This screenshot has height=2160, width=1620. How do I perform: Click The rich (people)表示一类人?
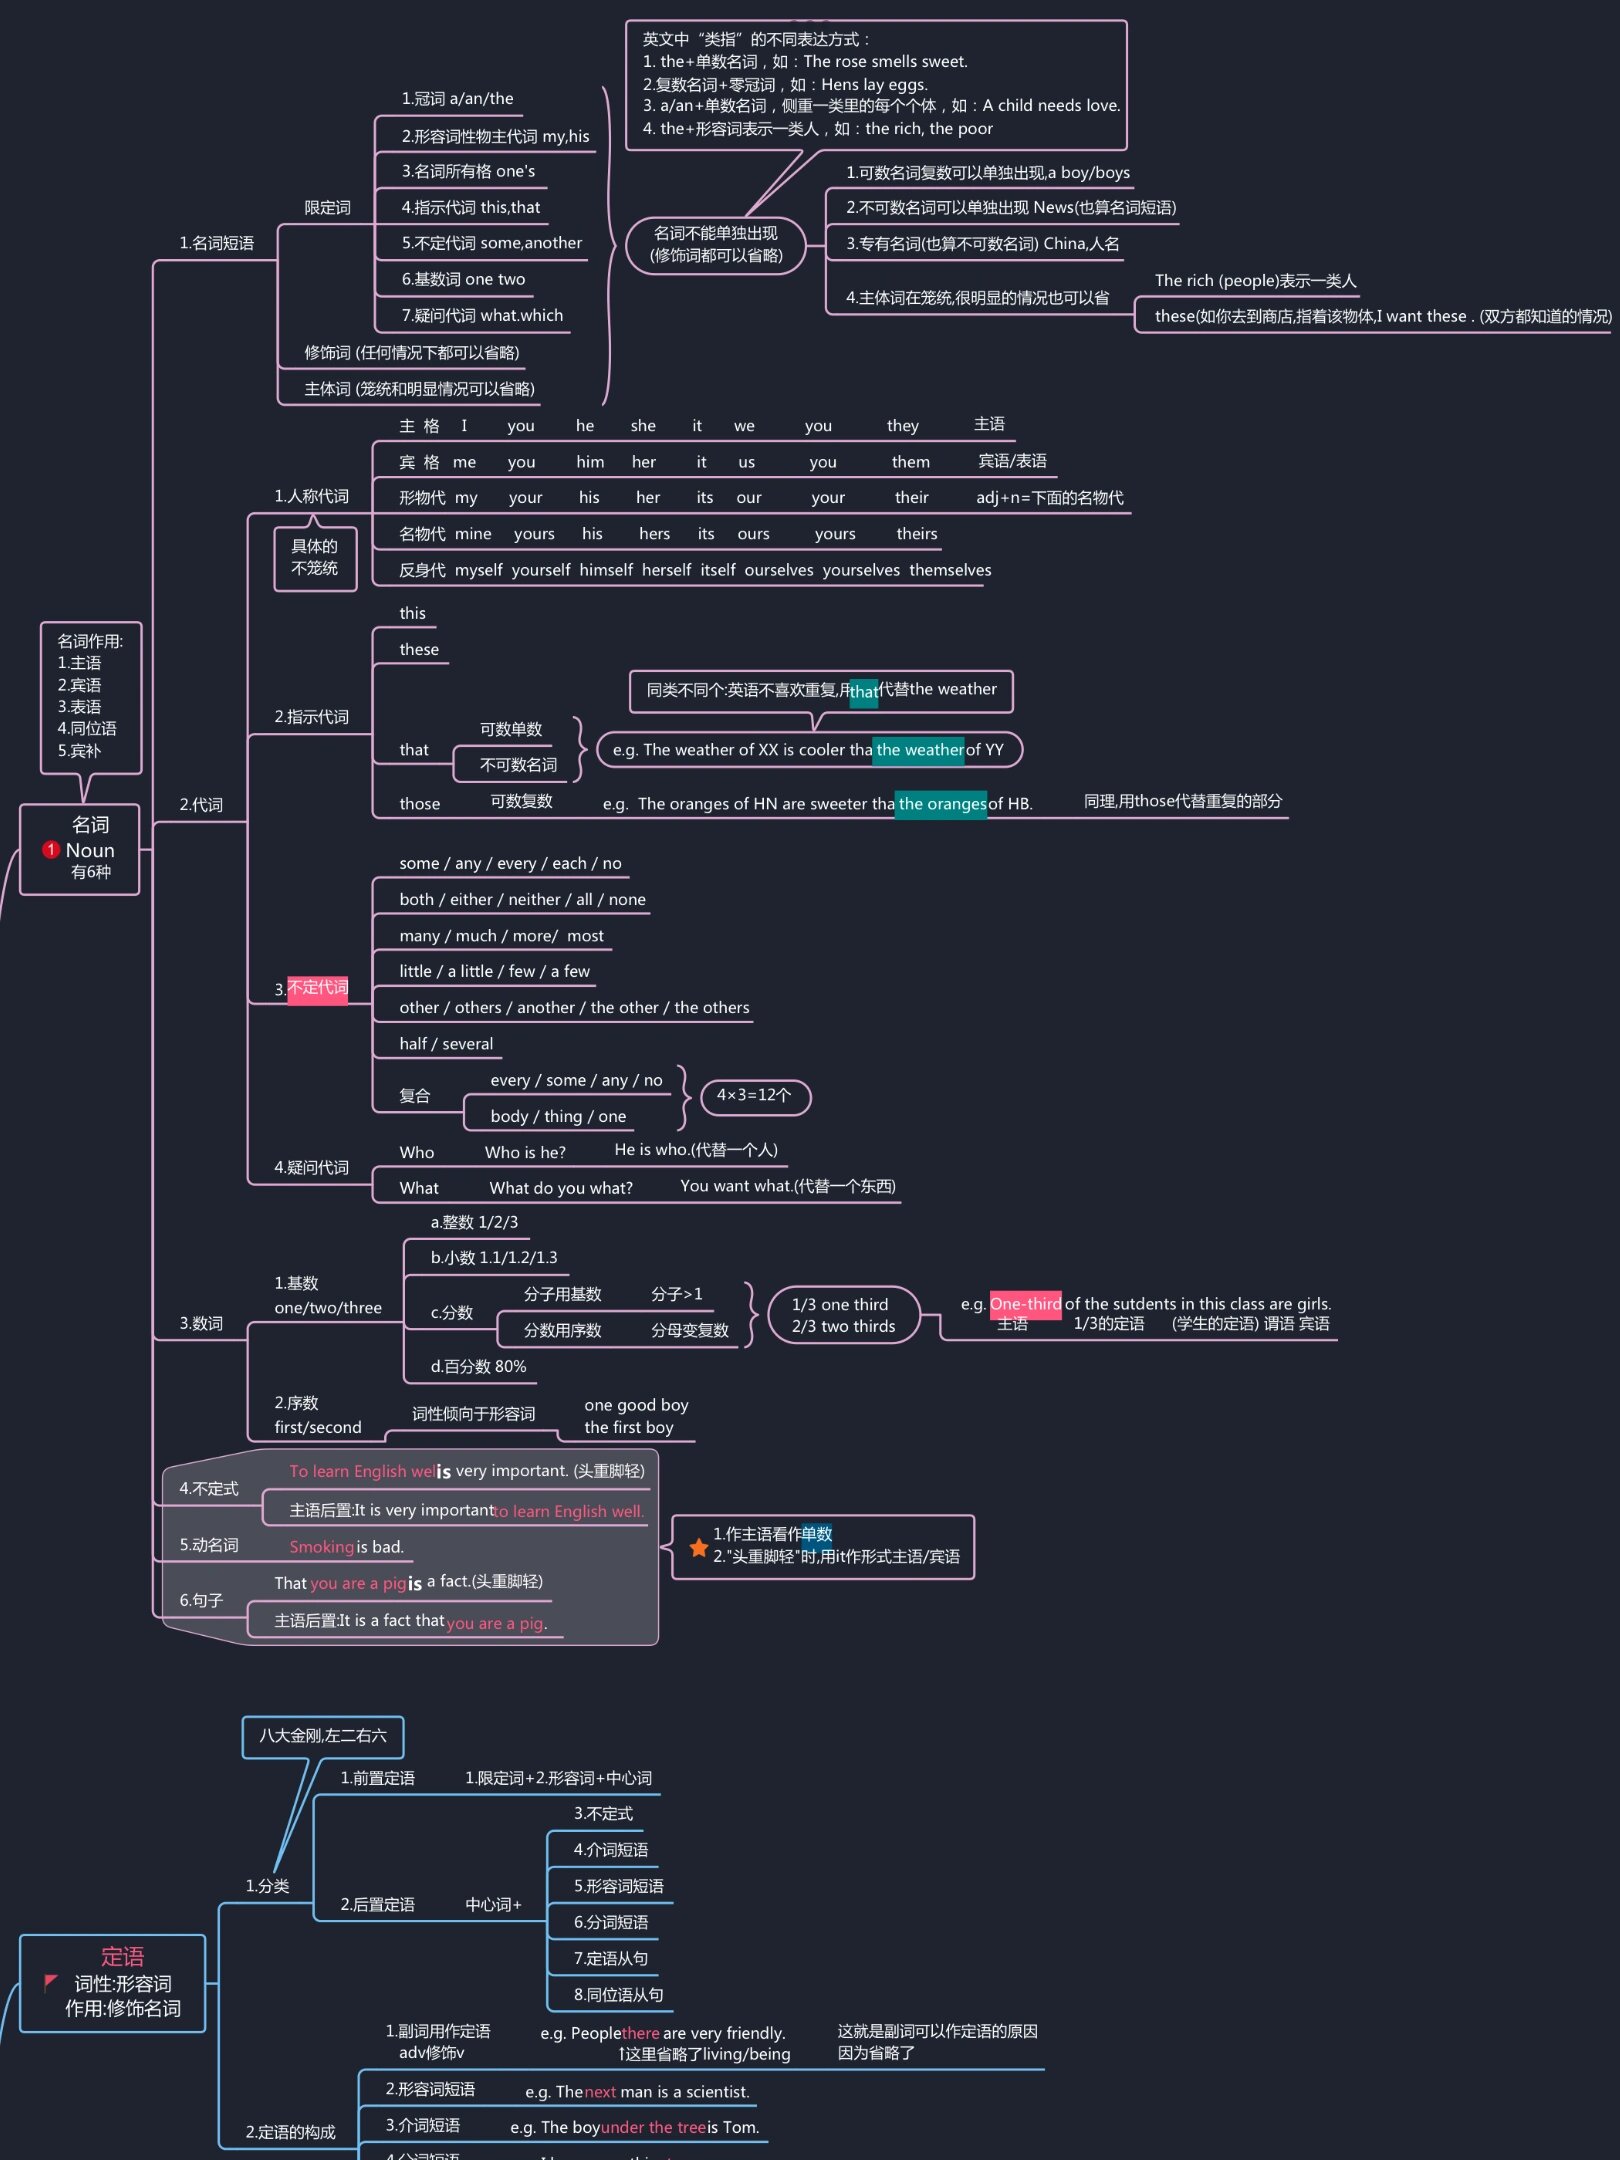pyautogui.click(x=1255, y=280)
